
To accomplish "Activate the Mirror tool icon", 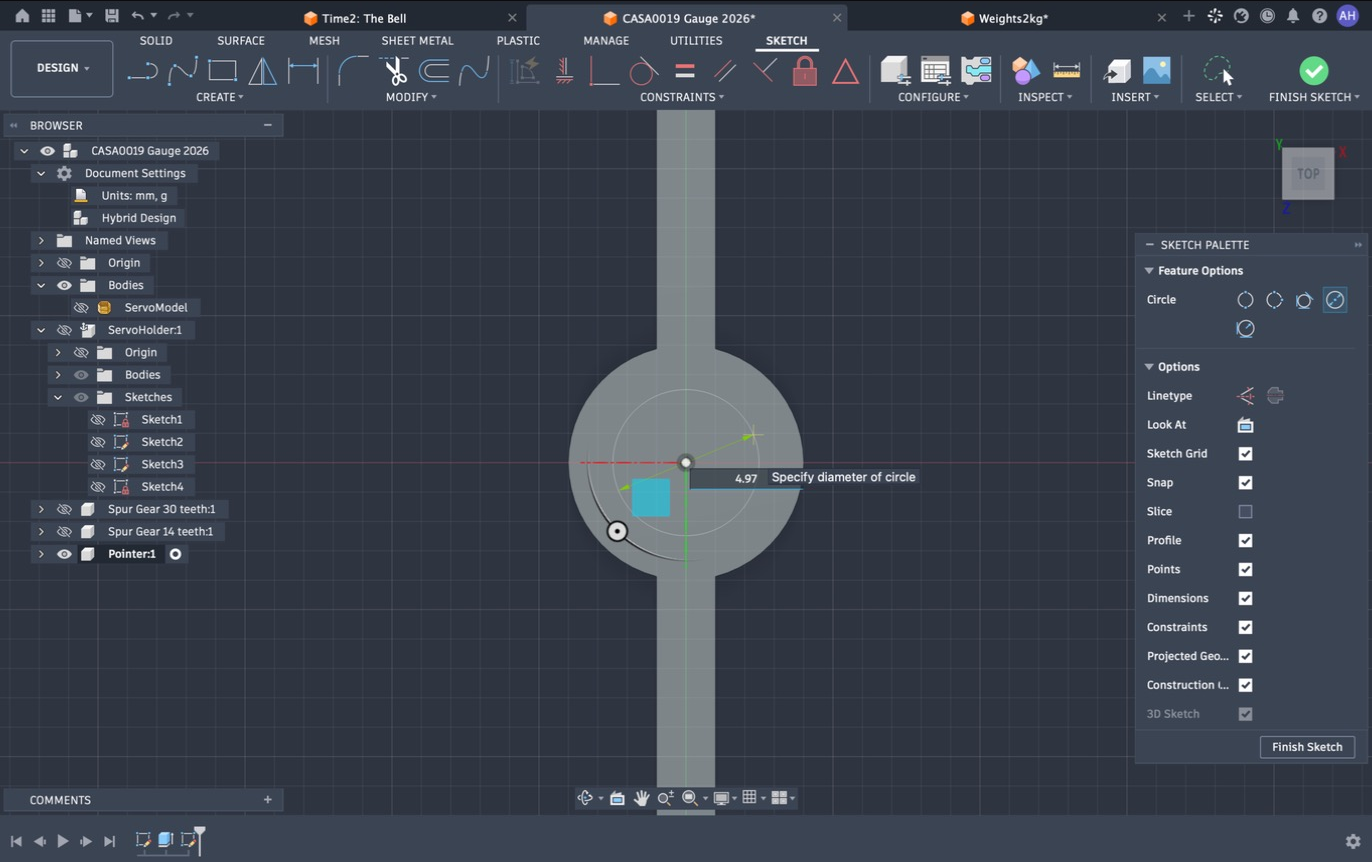I will [x=262, y=70].
